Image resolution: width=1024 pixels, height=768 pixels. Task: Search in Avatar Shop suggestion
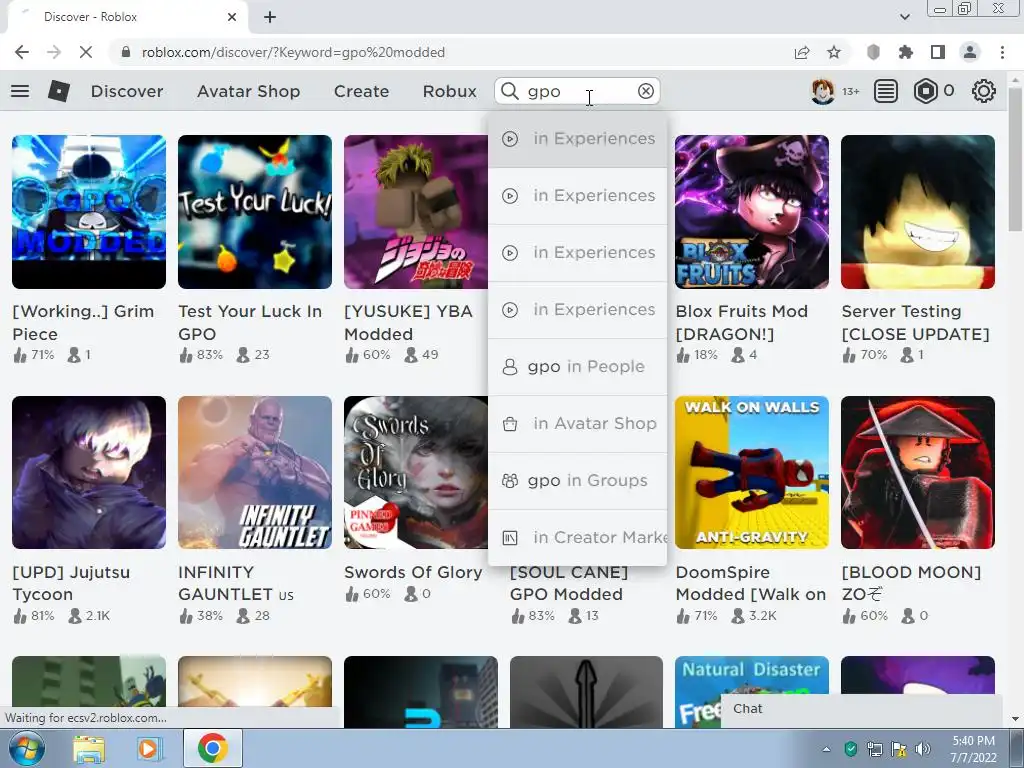click(578, 423)
